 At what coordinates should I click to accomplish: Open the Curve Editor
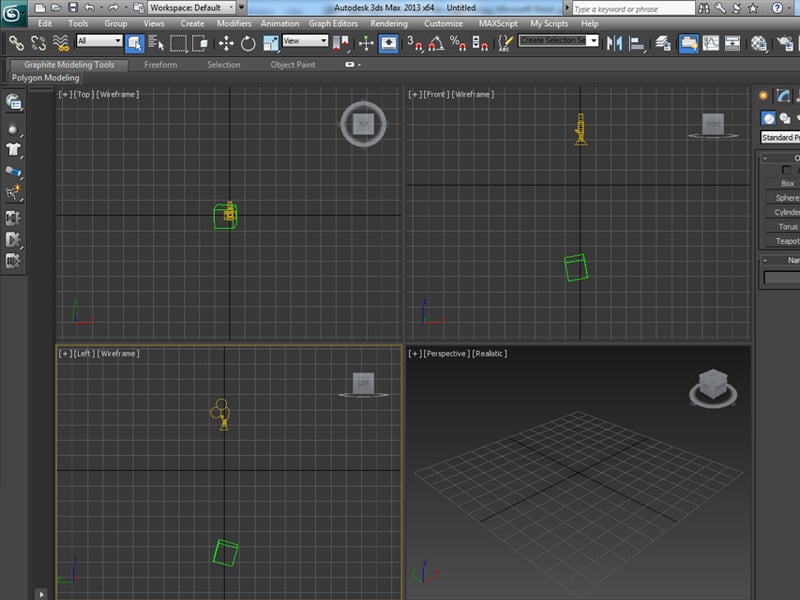point(711,43)
